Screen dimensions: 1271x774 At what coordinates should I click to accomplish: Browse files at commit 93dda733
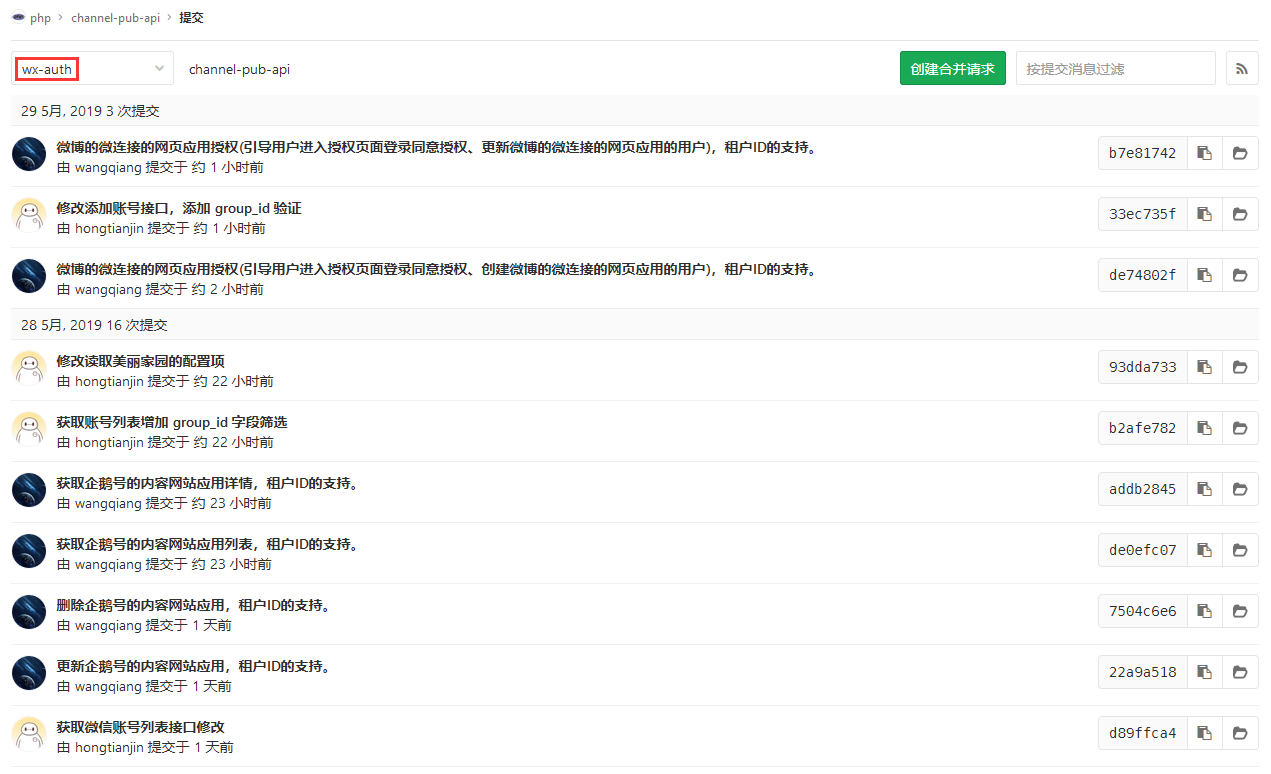pyautogui.click(x=1240, y=367)
